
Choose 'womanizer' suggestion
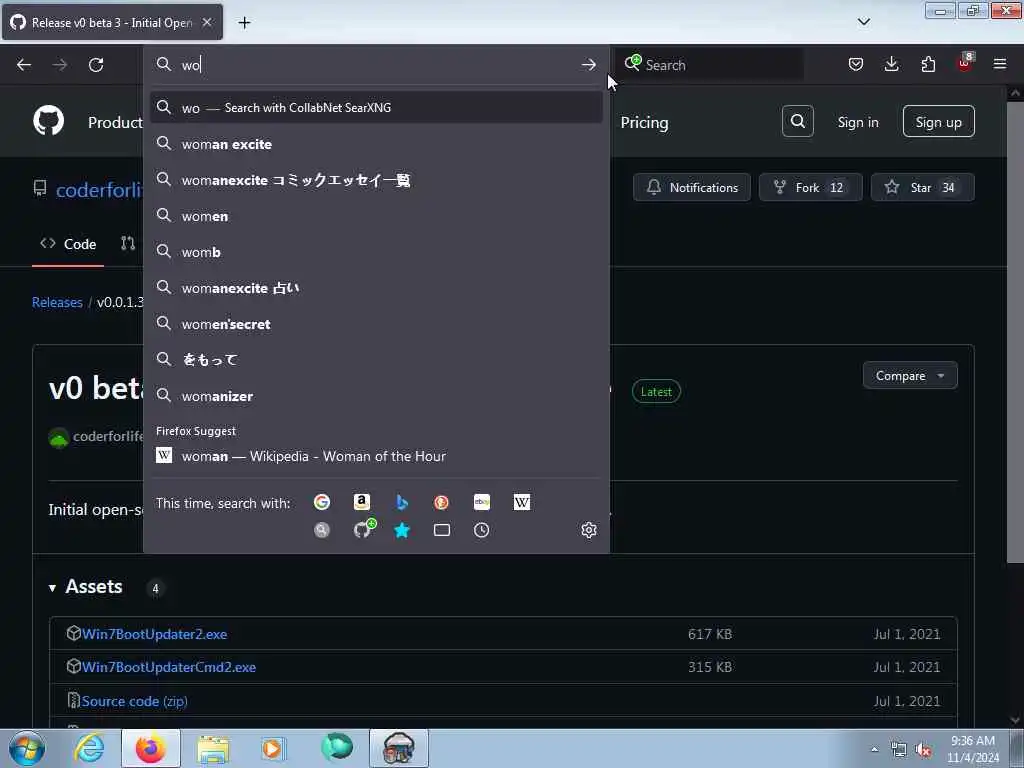(376, 396)
